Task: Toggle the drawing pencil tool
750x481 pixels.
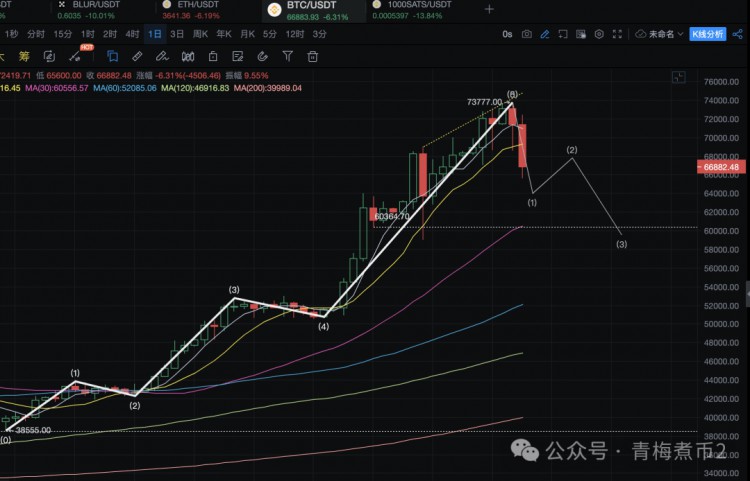Action: click(545, 34)
